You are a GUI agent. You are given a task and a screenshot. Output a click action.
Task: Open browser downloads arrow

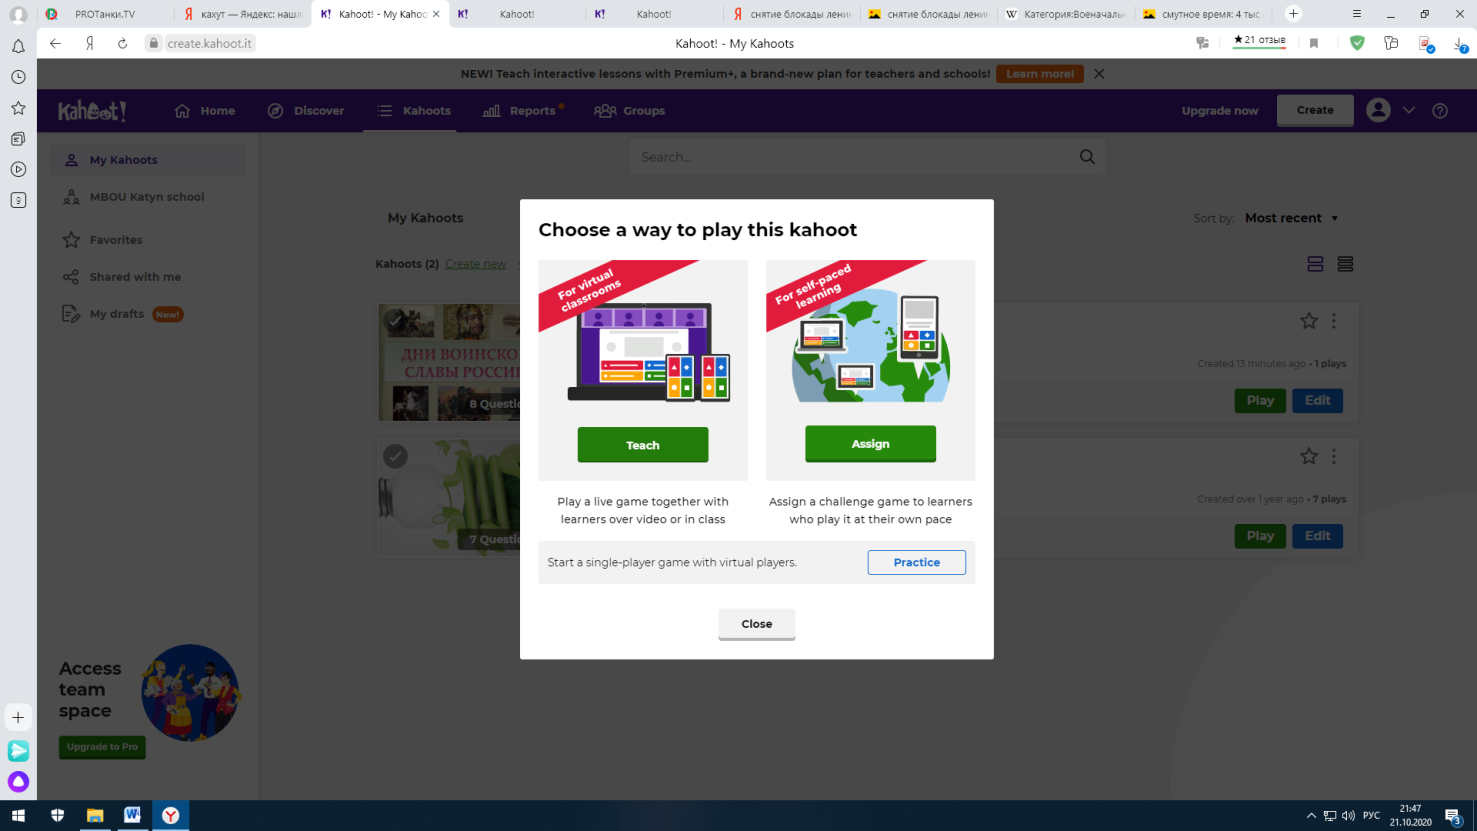pyautogui.click(x=1460, y=44)
